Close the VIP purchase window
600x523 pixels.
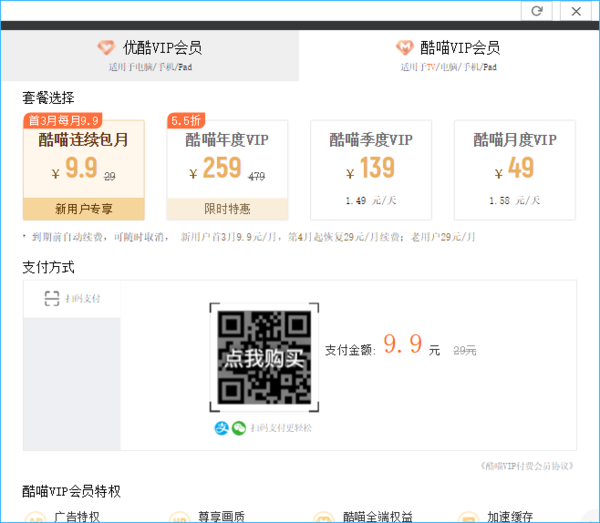tap(575, 10)
